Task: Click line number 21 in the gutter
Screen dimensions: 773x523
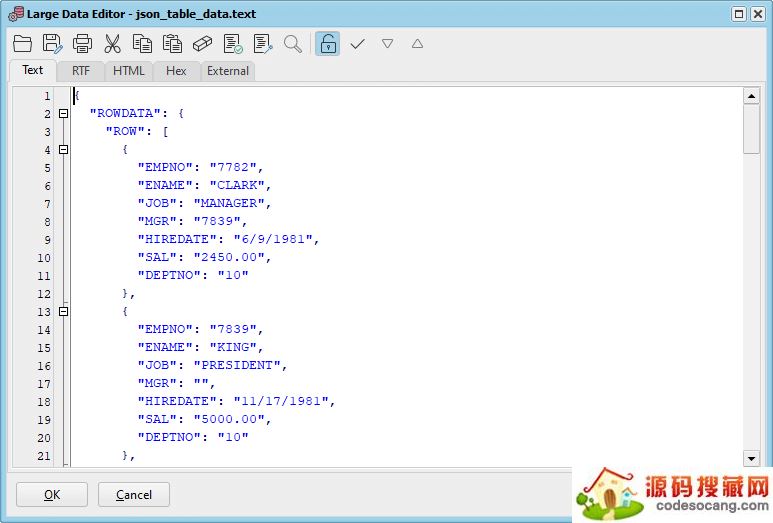Action: tap(44, 456)
